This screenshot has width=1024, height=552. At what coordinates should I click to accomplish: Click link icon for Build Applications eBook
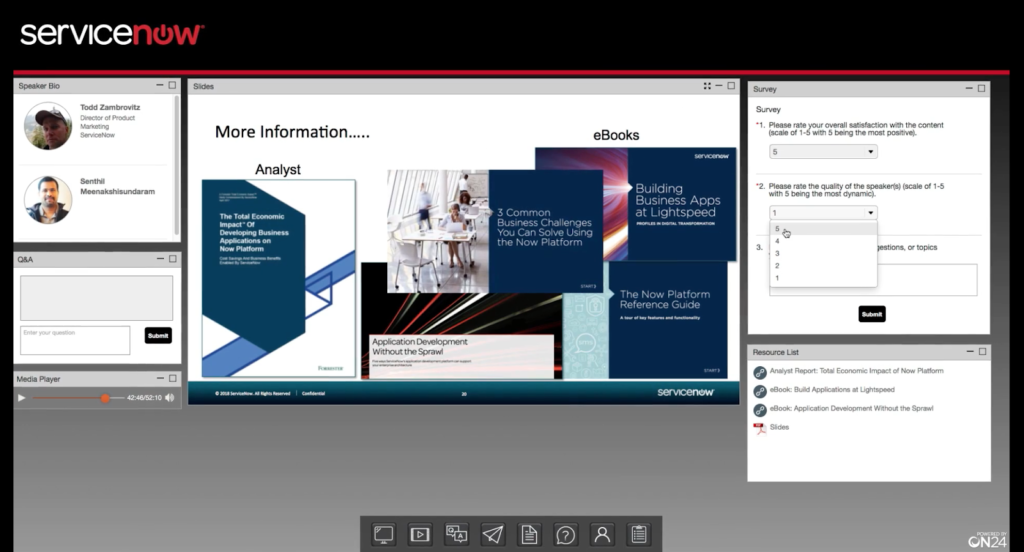pos(760,391)
